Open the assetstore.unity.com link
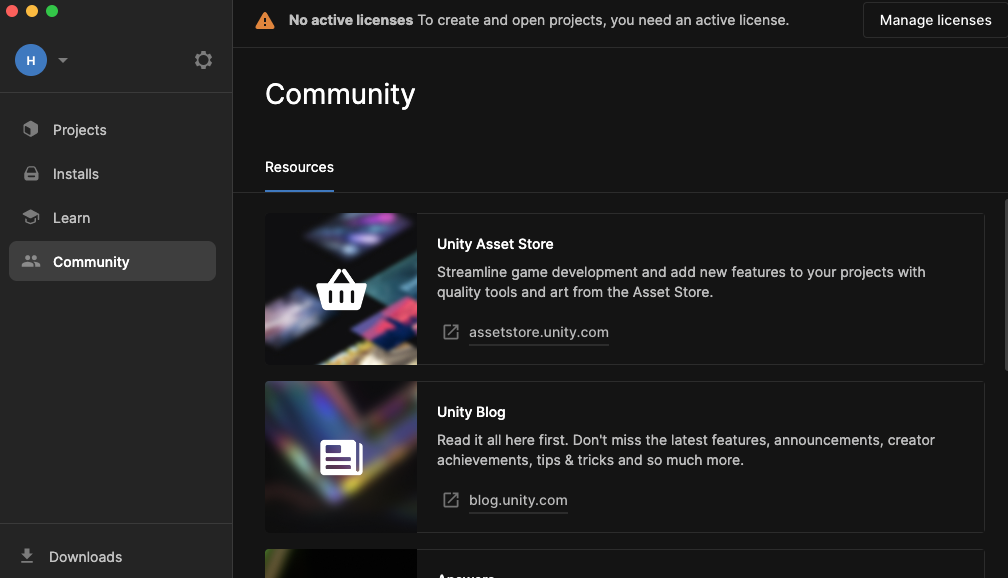This screenshot has width=1008, height=578. coord(538,332)
